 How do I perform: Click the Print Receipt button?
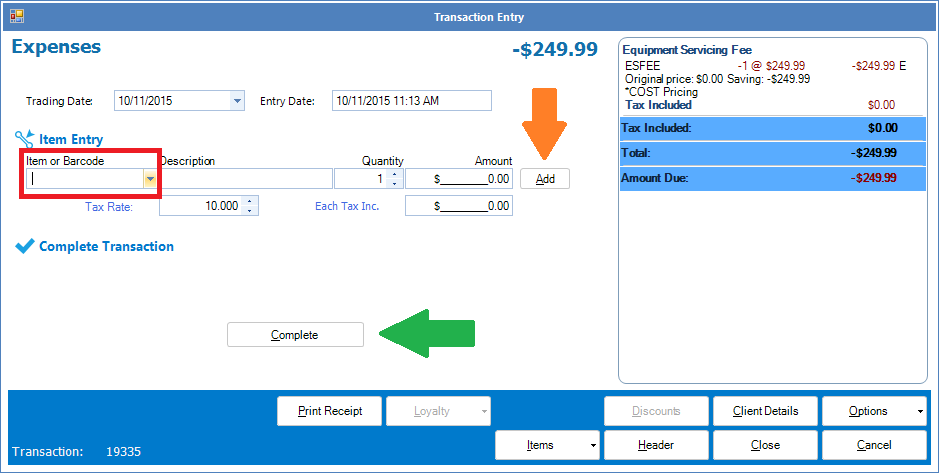coord(328,411)
